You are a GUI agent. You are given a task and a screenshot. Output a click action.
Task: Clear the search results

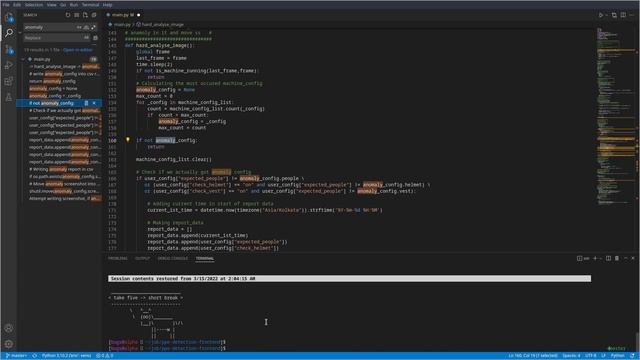(x=77, y=15)
